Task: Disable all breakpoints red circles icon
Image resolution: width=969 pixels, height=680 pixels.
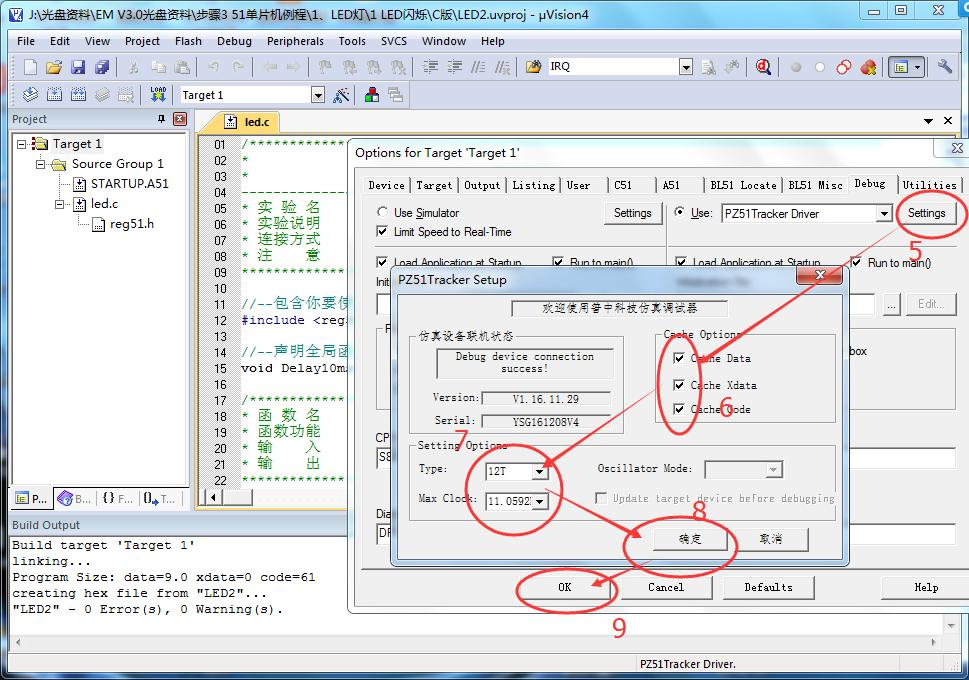Action: [844, 67]
